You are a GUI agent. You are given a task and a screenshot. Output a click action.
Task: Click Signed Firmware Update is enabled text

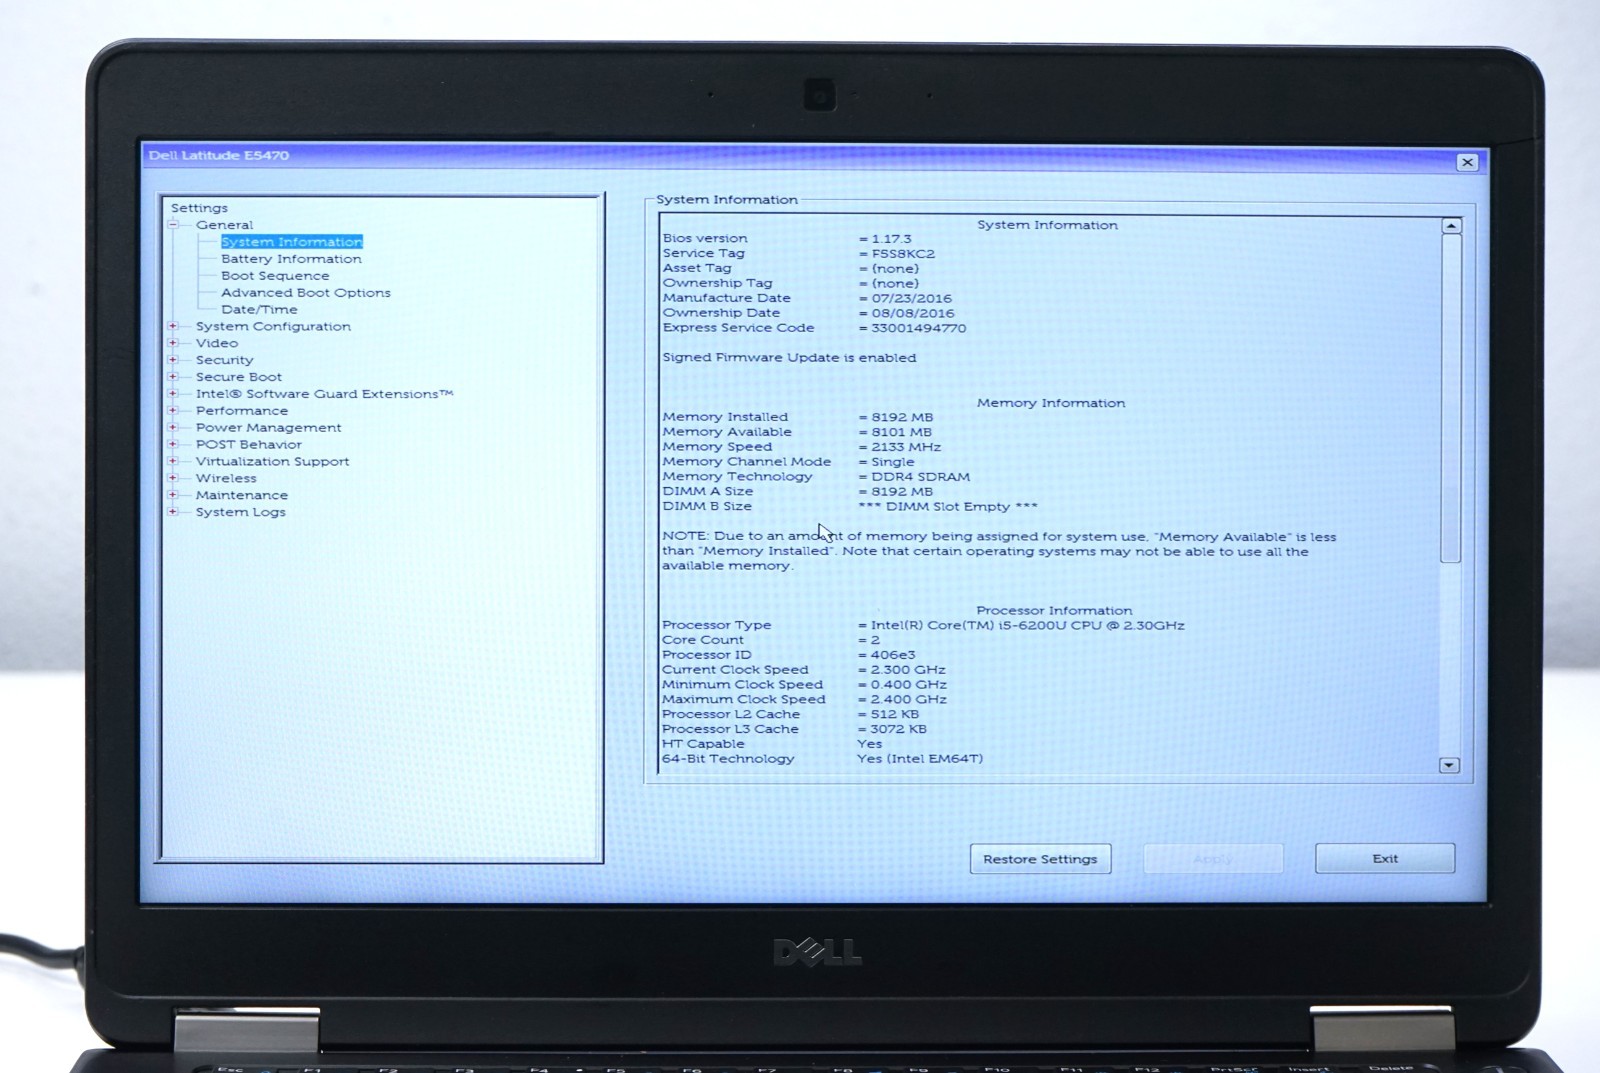[789, 358]
